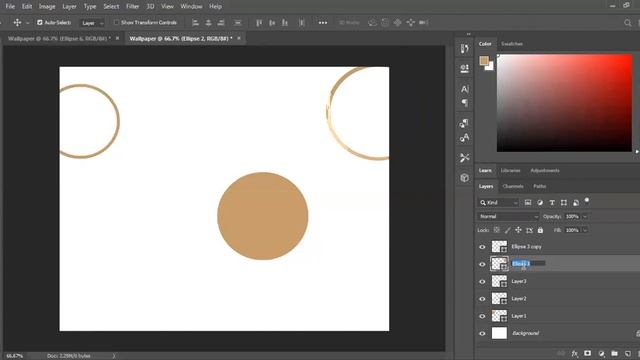This screenshot has width=640, height=360.
Task: Open the Normal blend mode dropdown
Action: pyautogui.click(x=508, y=216)
